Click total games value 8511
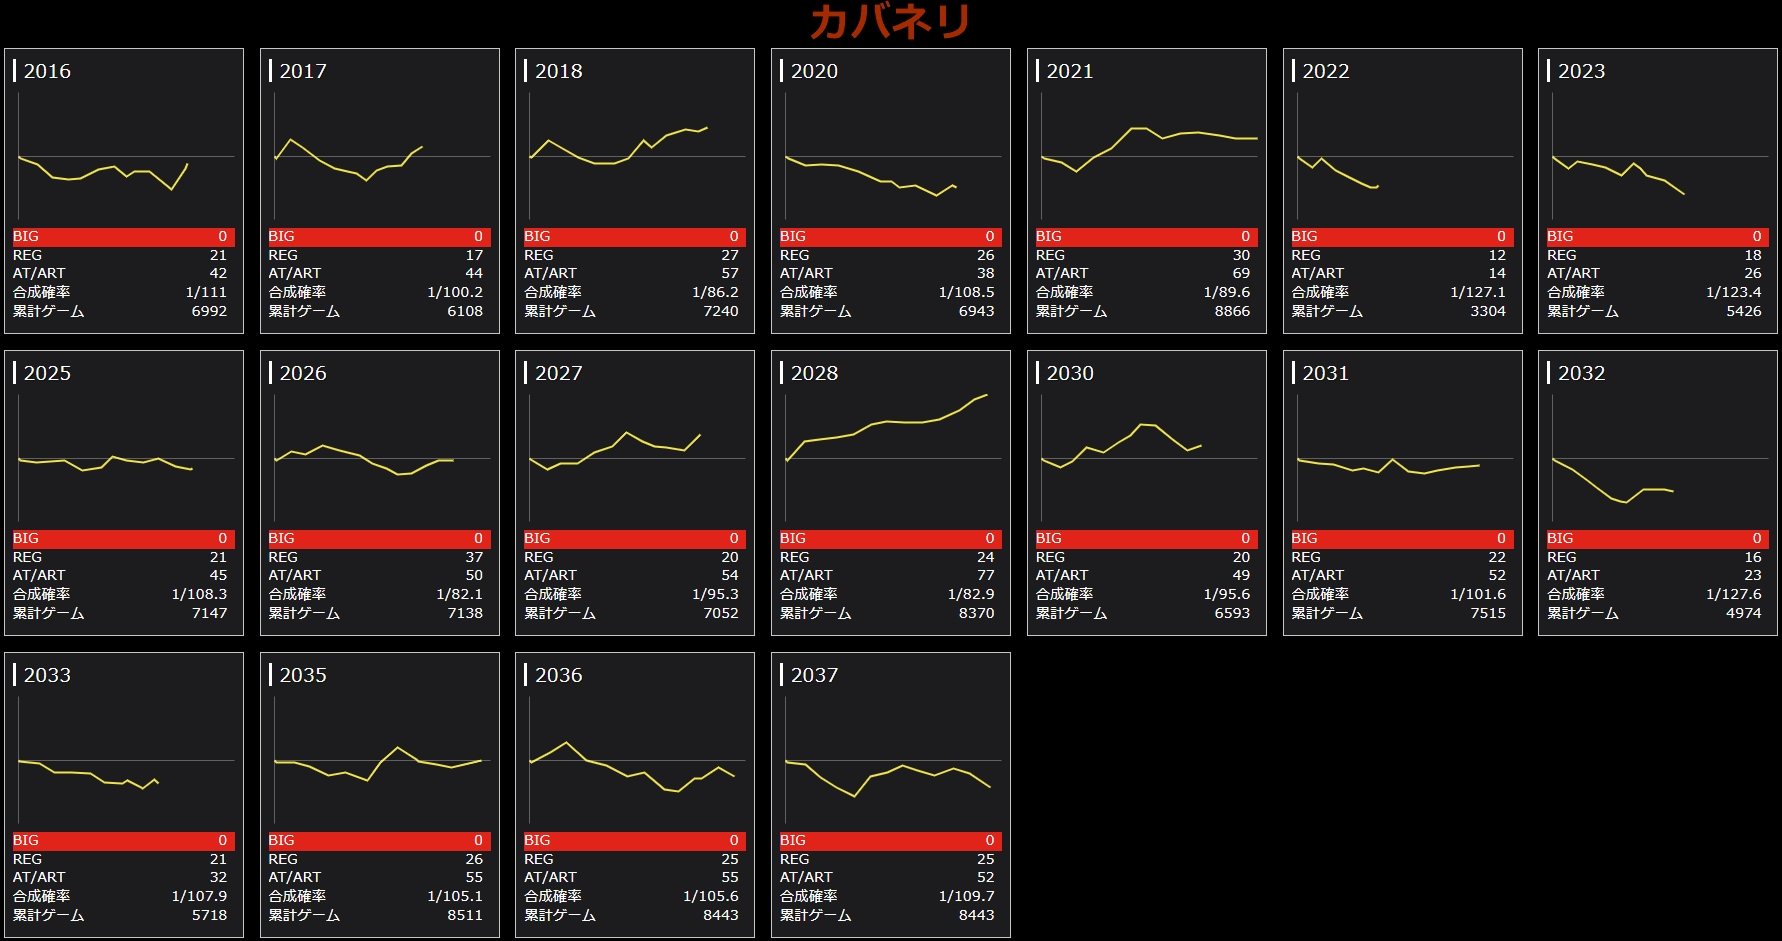Image resolution: width=1782 pixels, height=941 pixels. 465,915
